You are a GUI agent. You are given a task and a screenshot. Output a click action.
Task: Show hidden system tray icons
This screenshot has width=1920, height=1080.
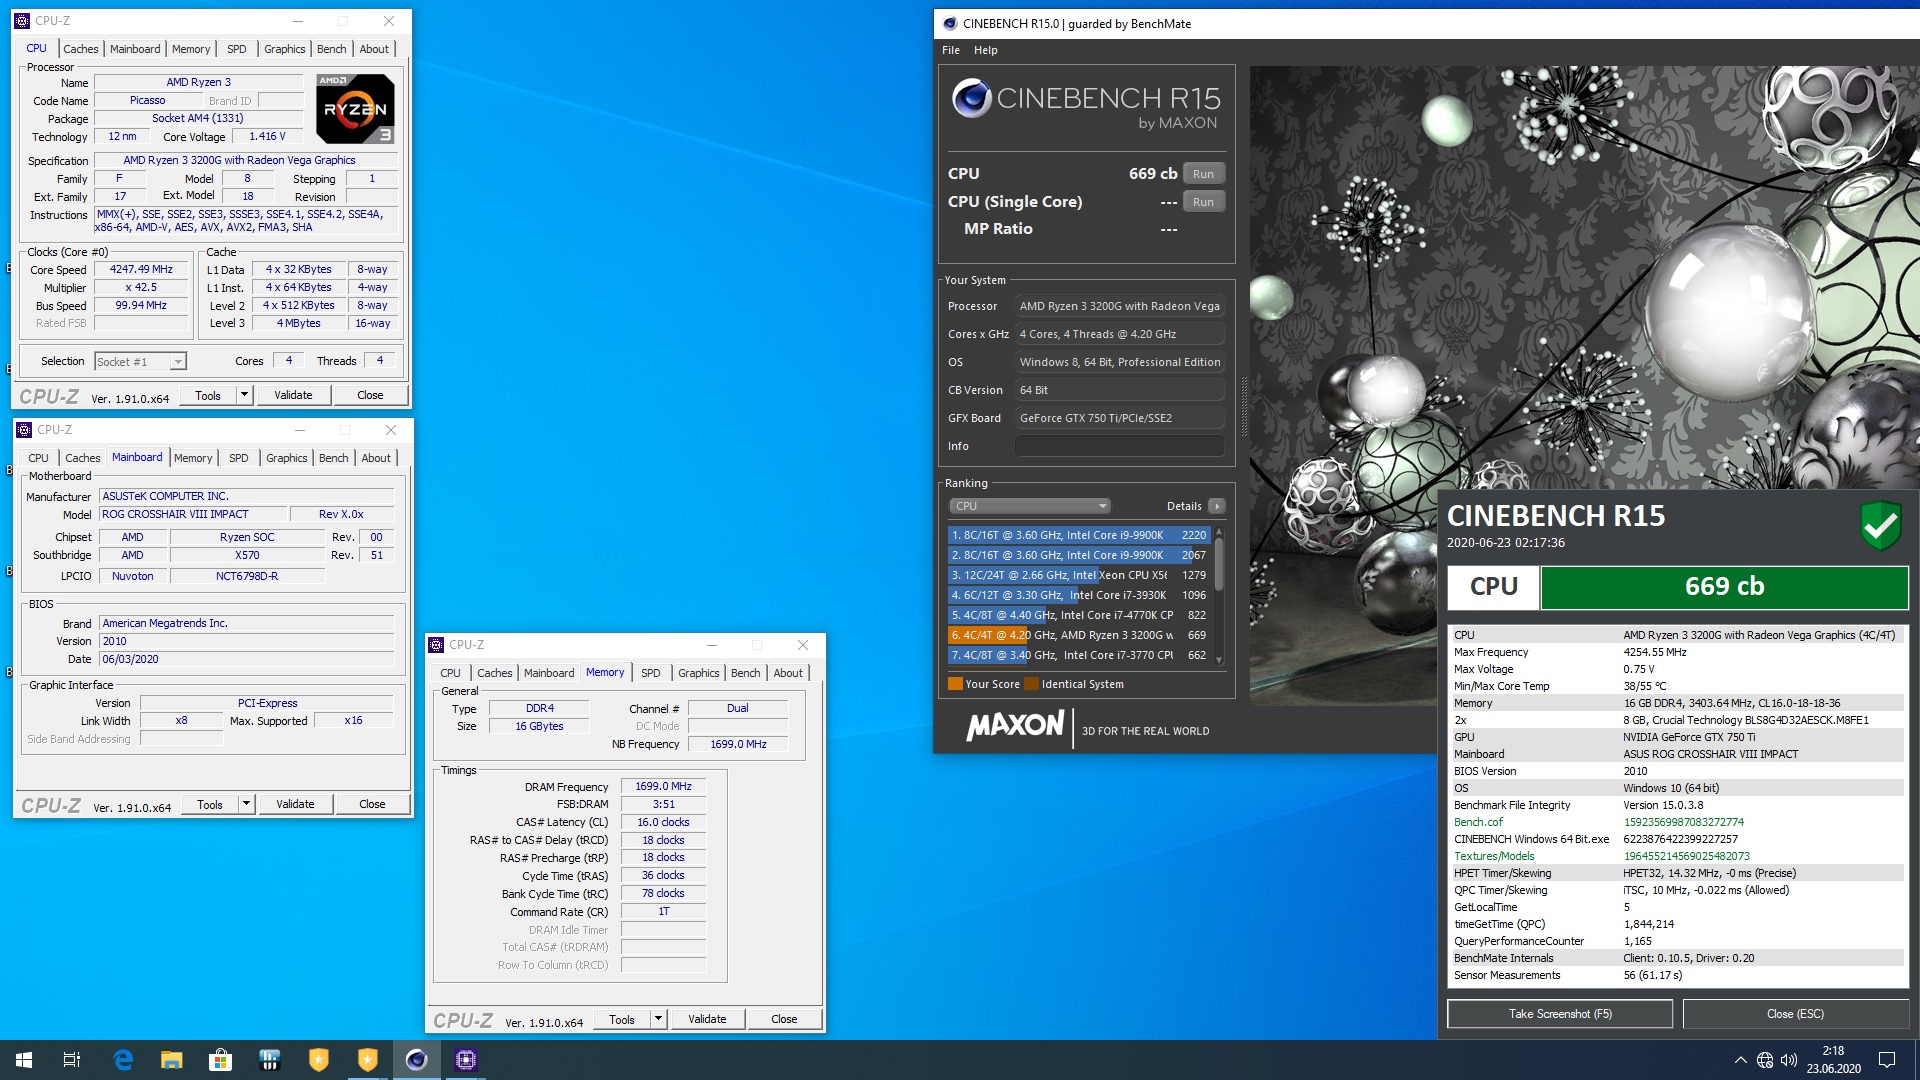point(1741,1060)
